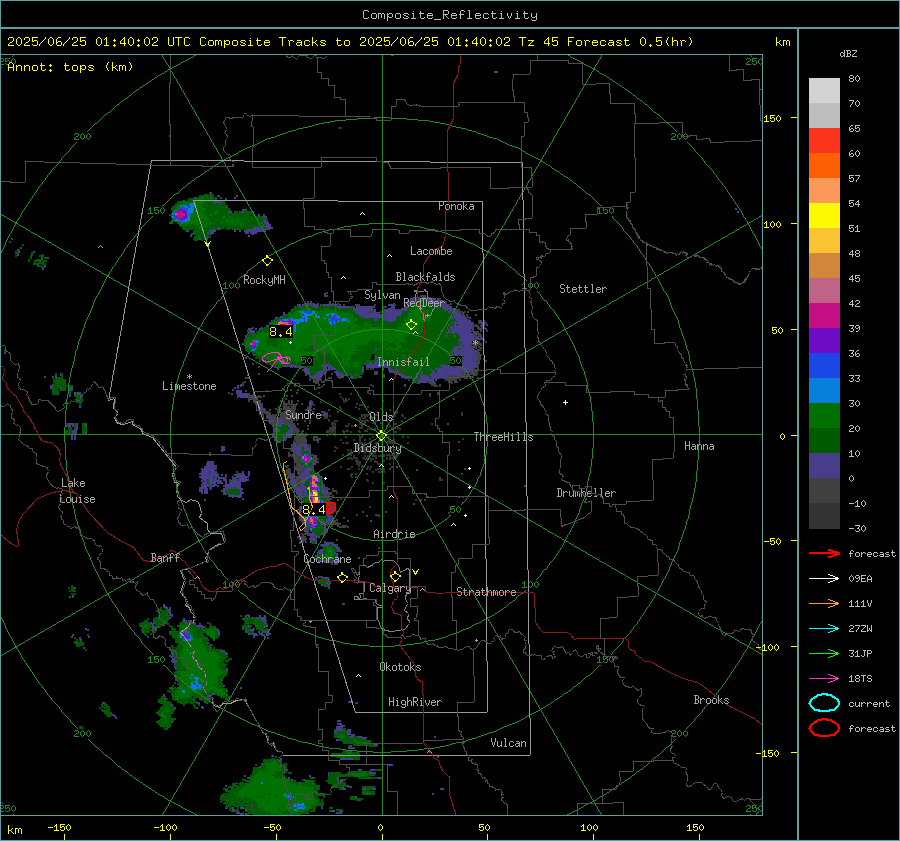Click the 8.4 tops label near Sylvan storm
Screen dimensions: 900x841
click(281, 332)
